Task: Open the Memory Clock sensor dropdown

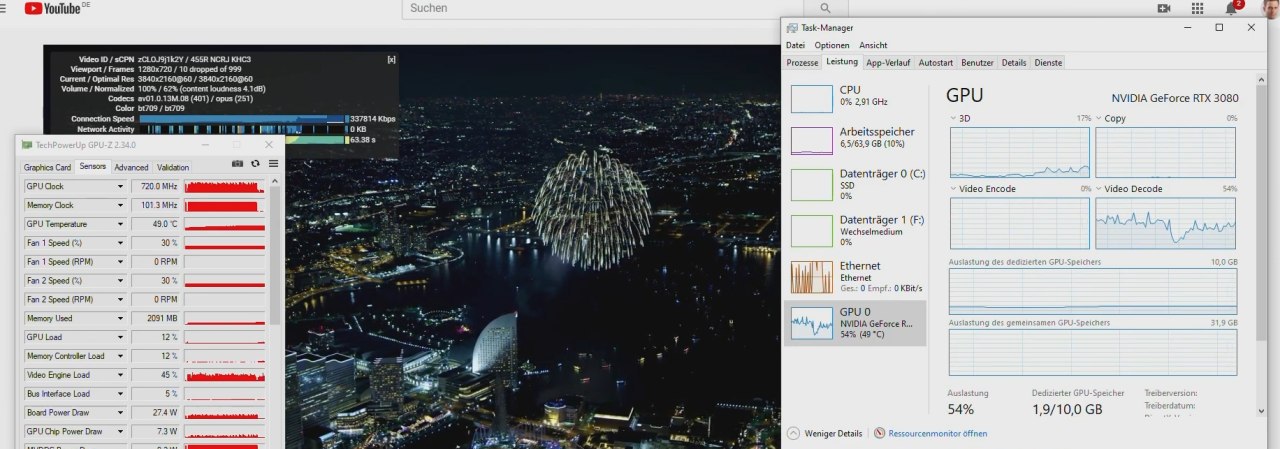Action: pos(120,205)
